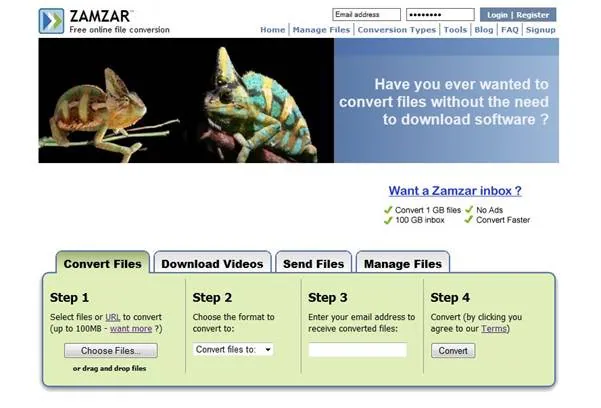Click the Step 1 heading
601x408 pixels.
pos(69,298)
